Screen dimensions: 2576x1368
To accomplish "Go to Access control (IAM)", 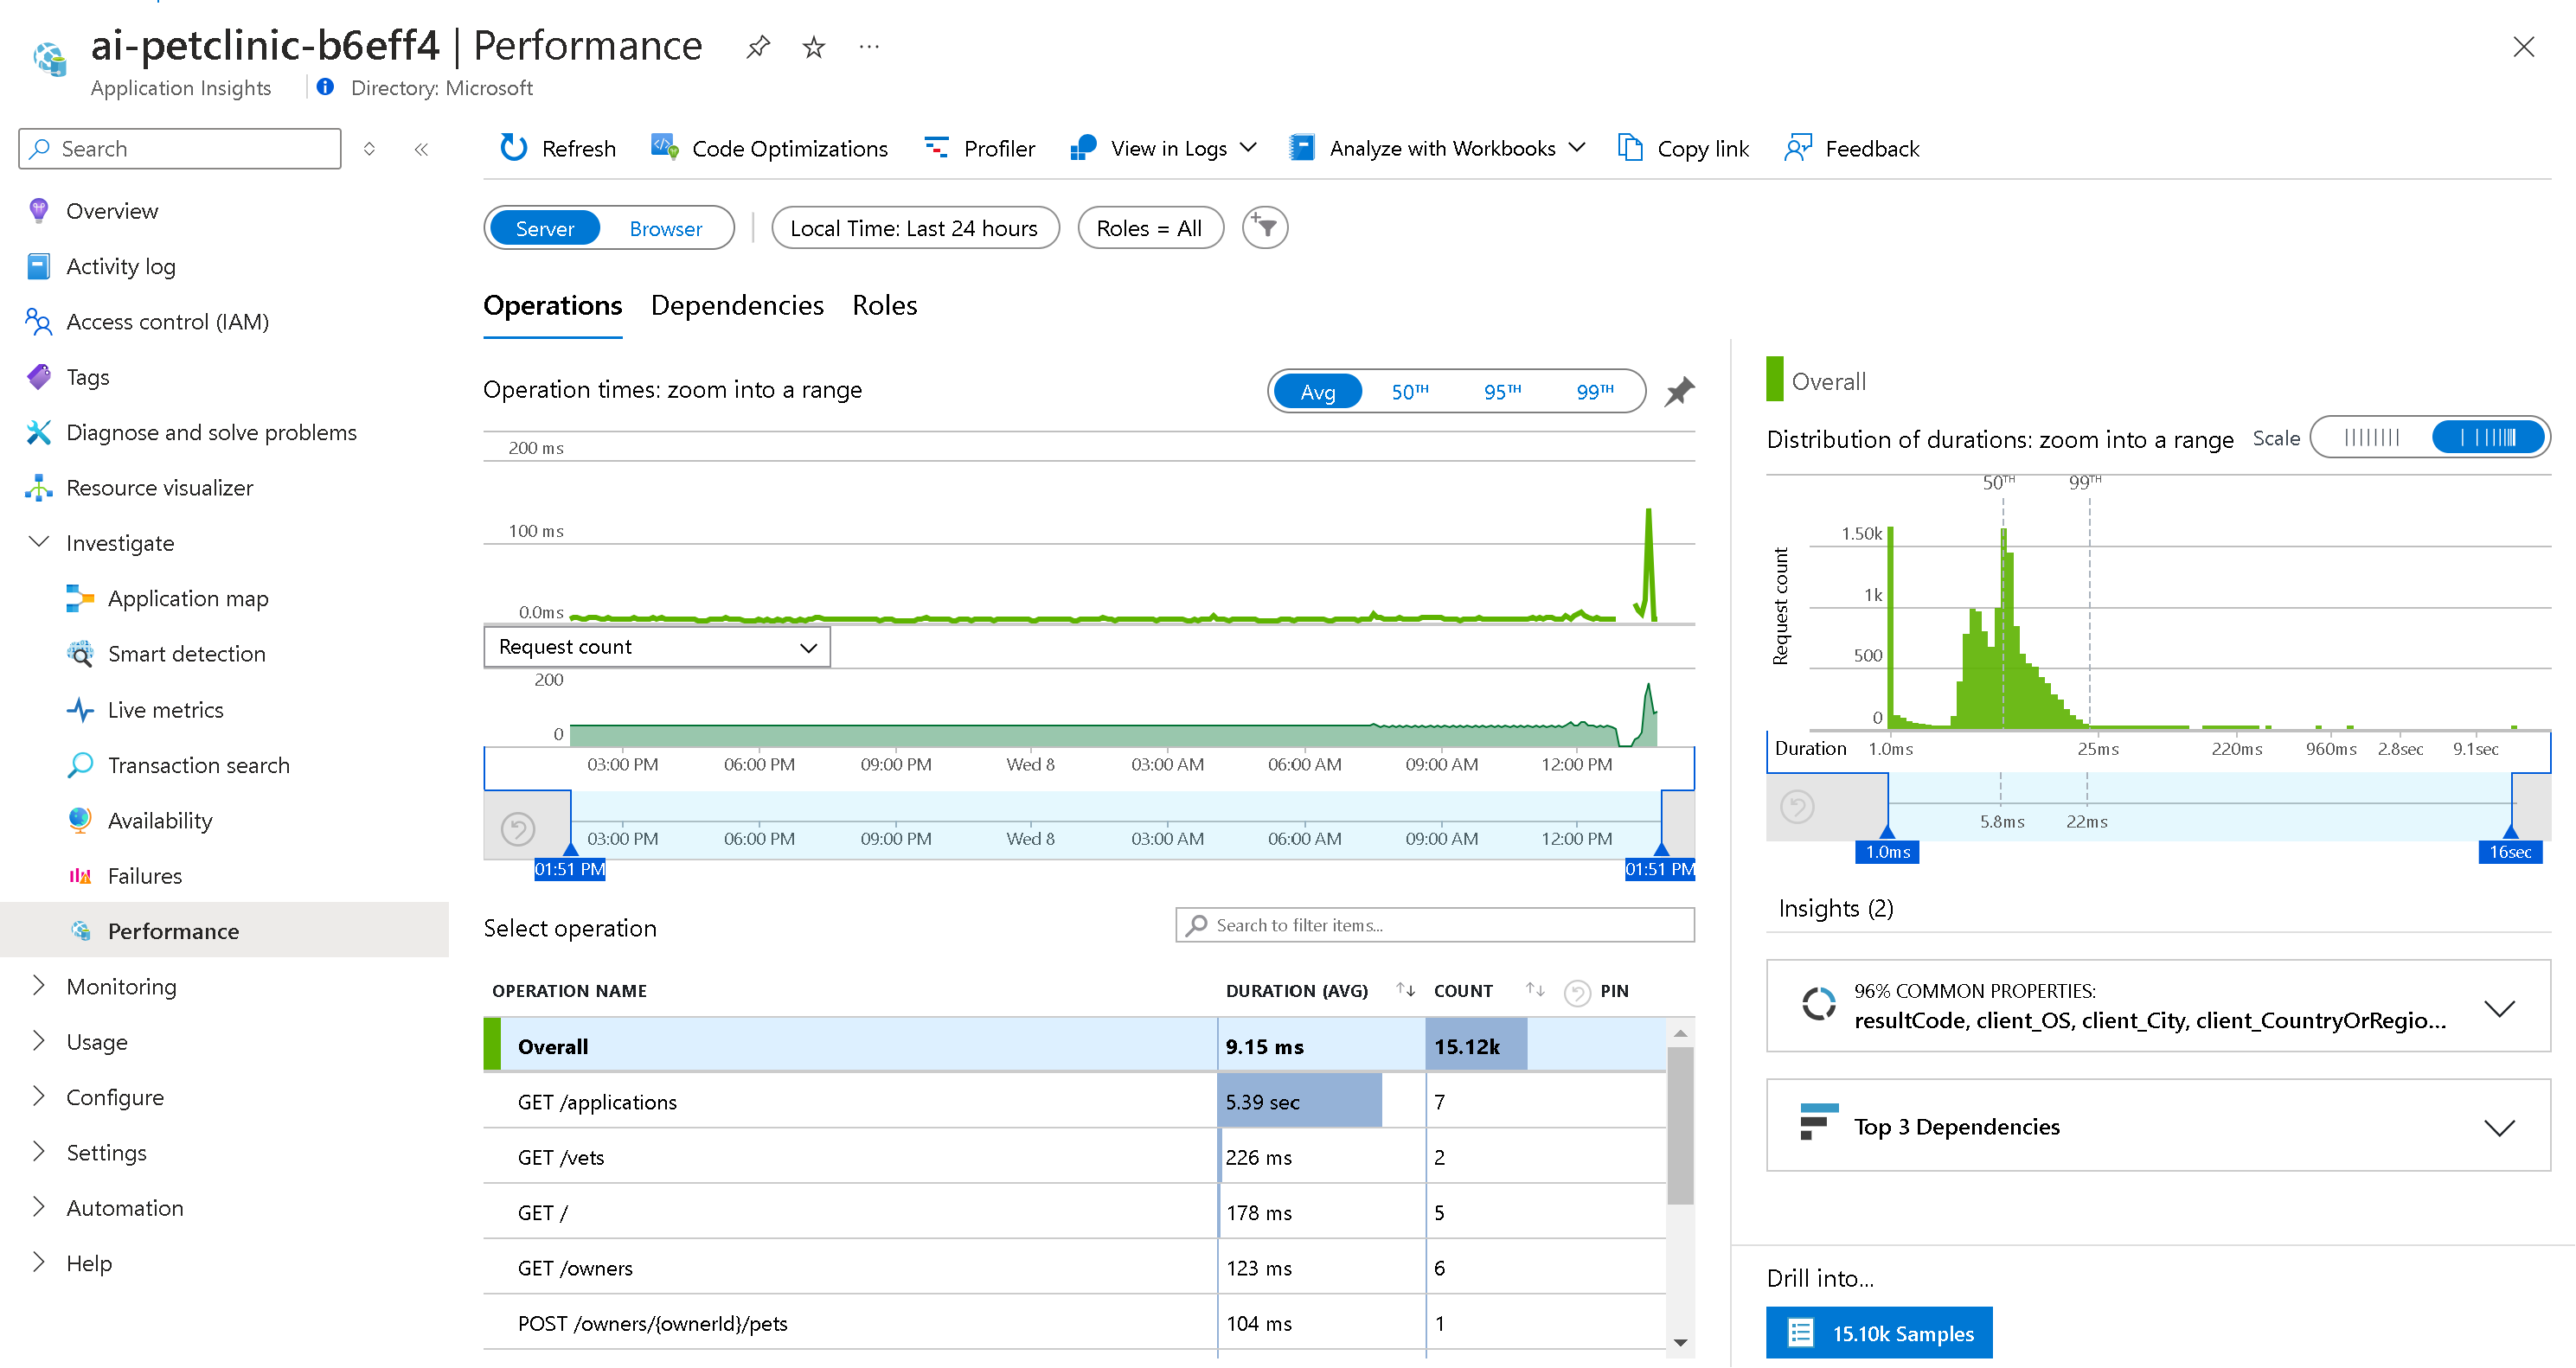I will 167,322.
